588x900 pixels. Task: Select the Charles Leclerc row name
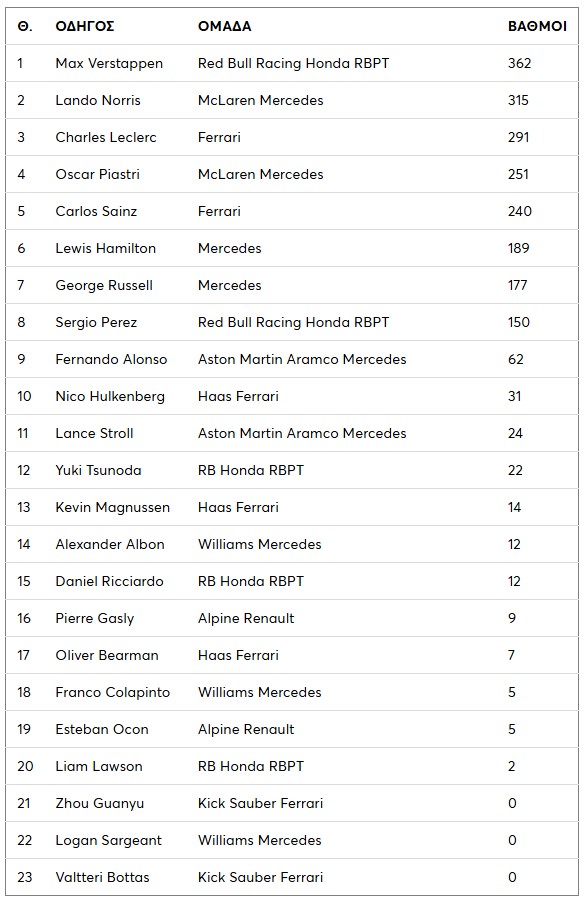106,137
